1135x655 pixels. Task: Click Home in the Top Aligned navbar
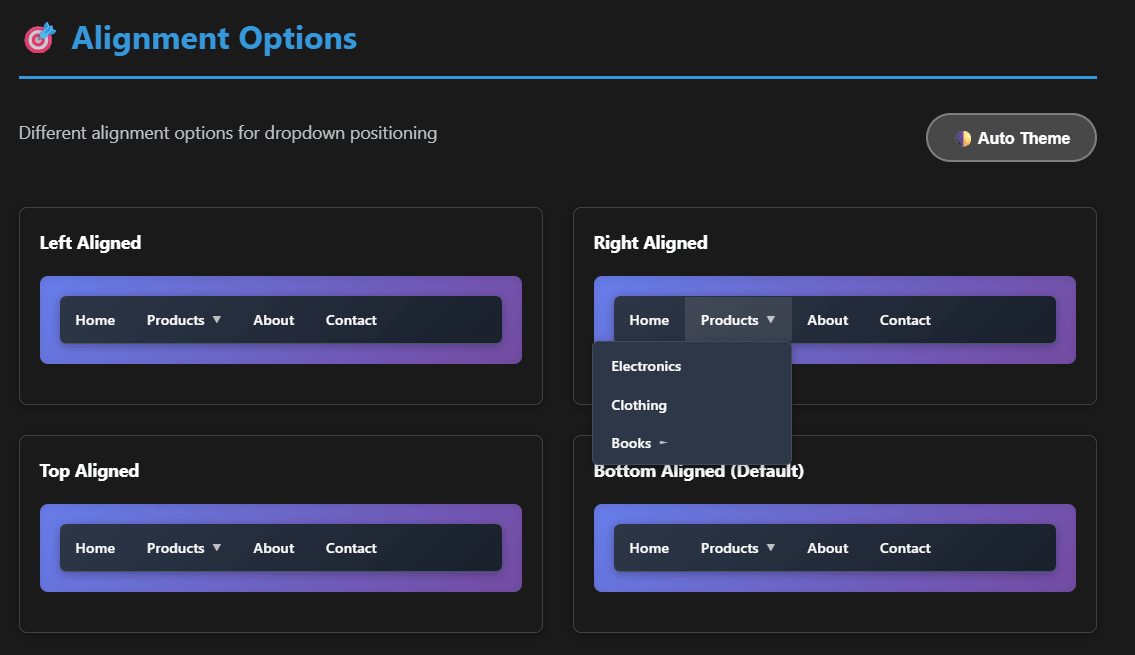(x=95, y=548)
